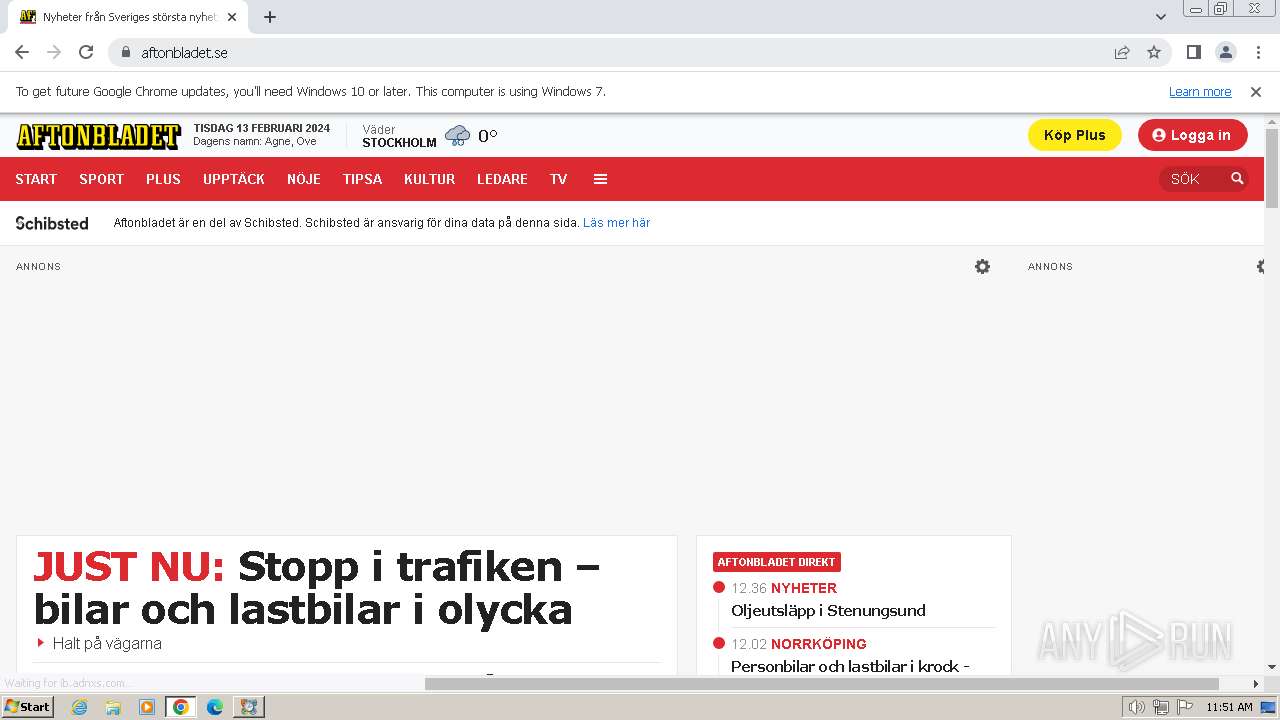
Task: Go back with the browser back arrow
Action: (x=22, y=52)
